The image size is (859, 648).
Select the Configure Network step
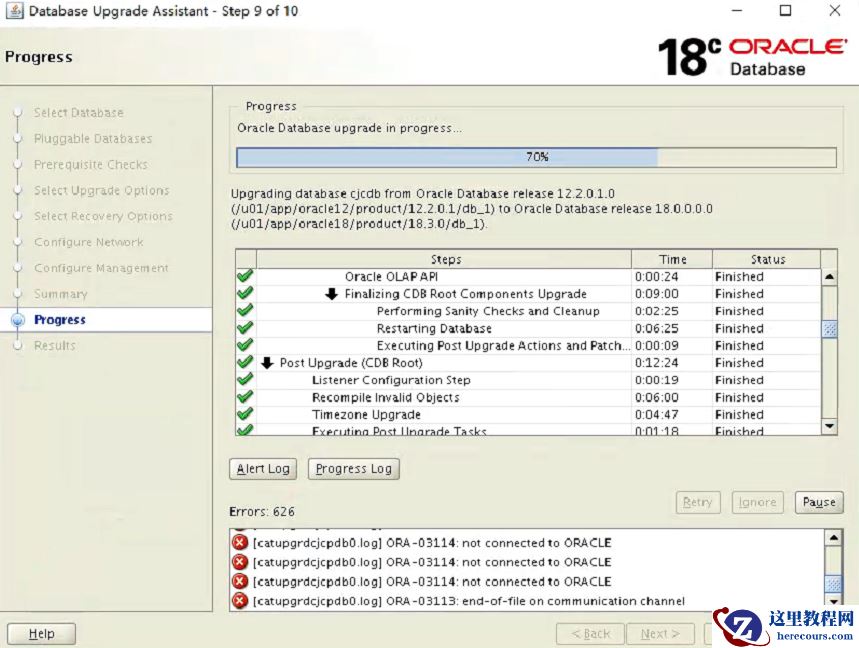click(89, 242)
